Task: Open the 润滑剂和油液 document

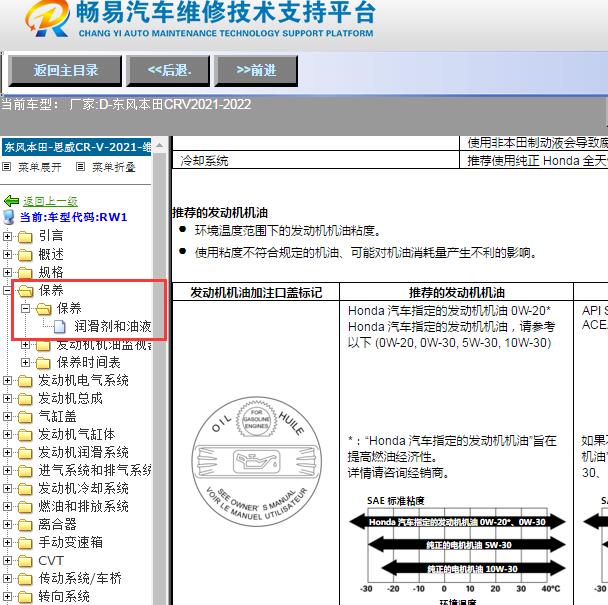Action: [x=112, y=327]
